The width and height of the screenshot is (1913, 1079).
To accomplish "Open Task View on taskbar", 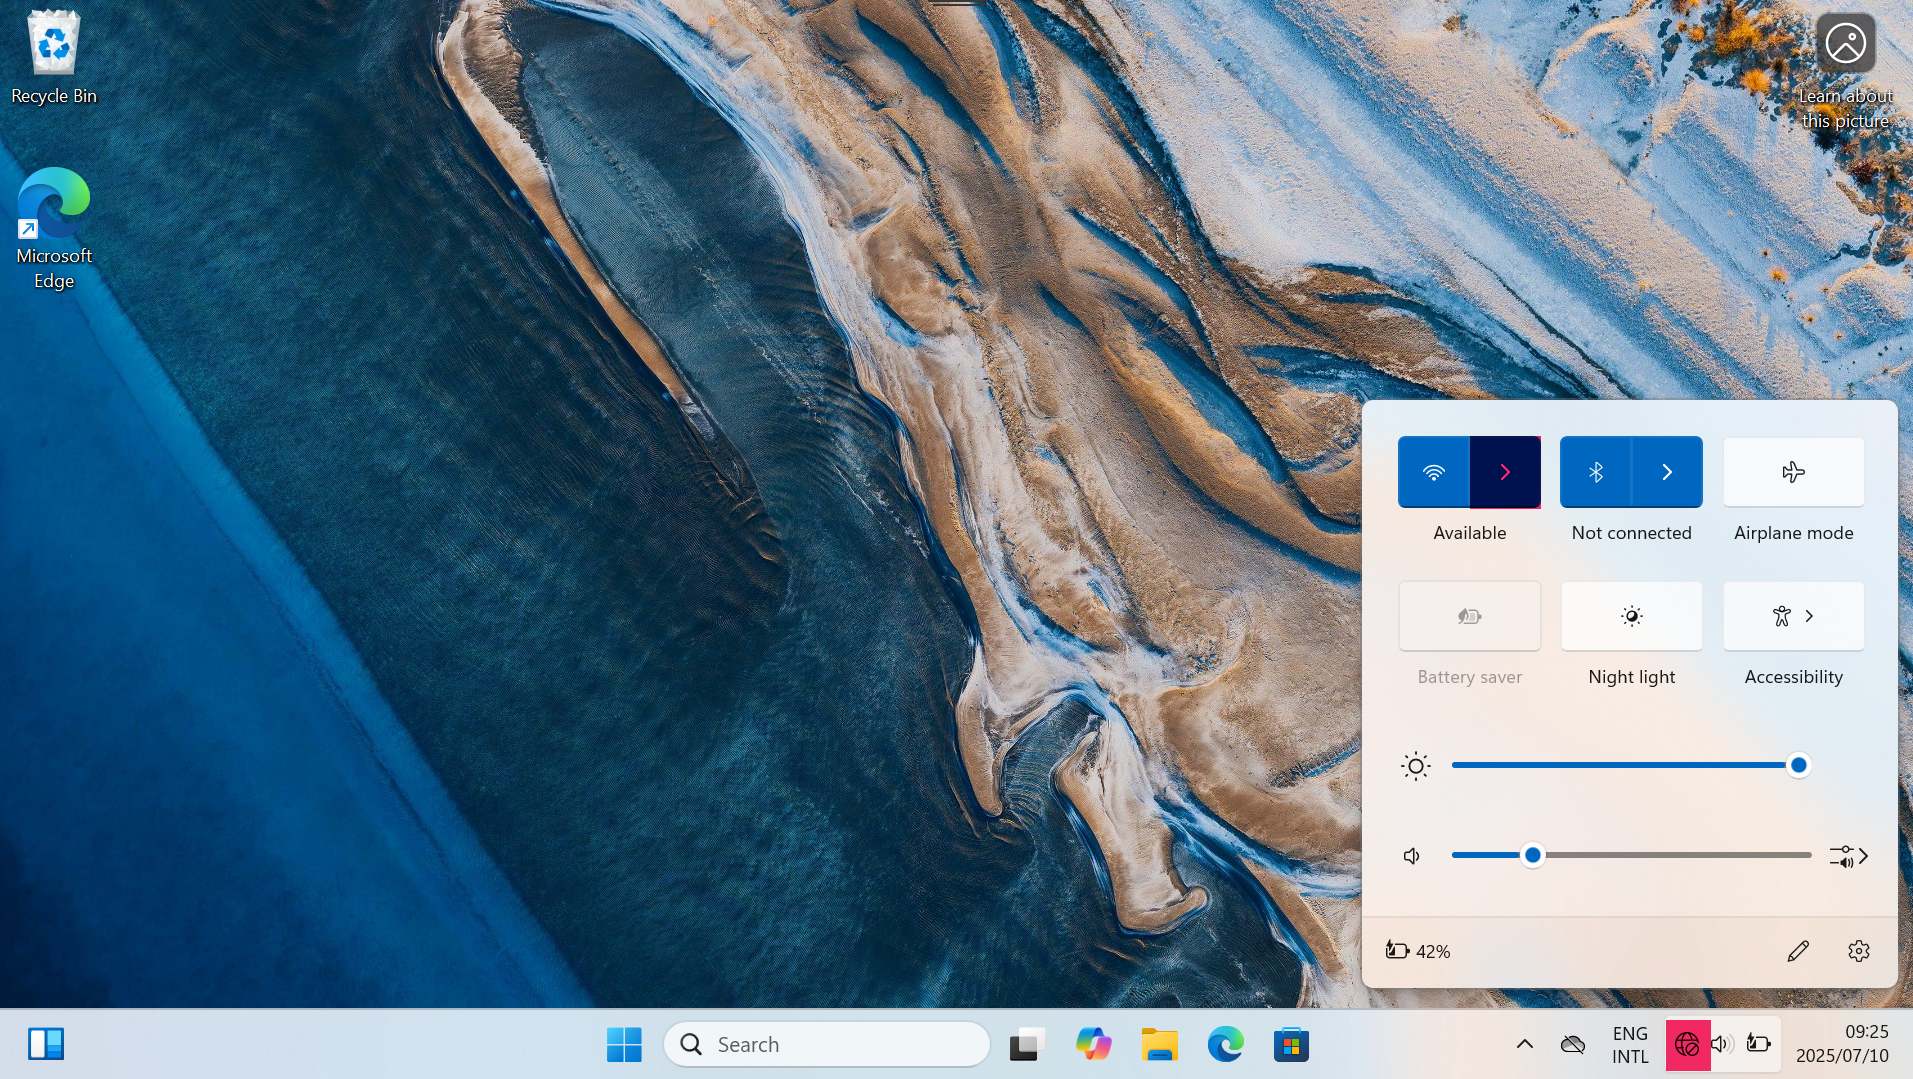I will [x=1026, y=1045].
